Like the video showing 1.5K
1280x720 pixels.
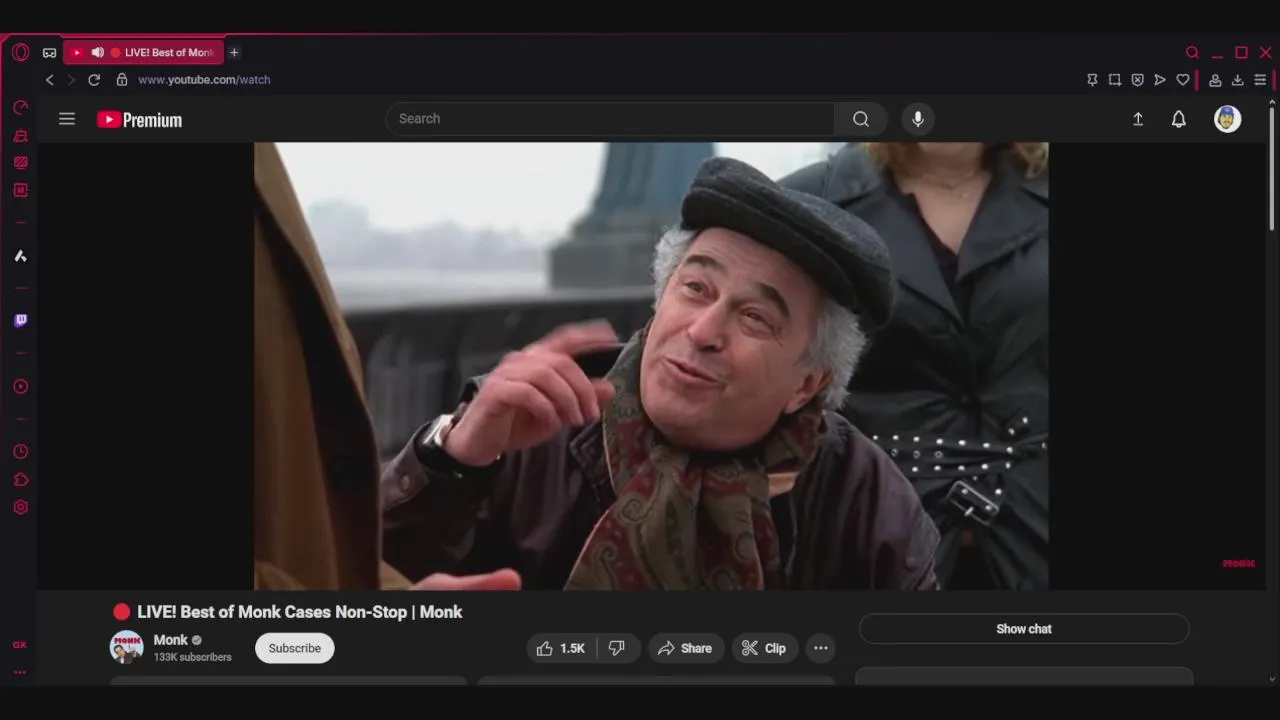(561, 648)
